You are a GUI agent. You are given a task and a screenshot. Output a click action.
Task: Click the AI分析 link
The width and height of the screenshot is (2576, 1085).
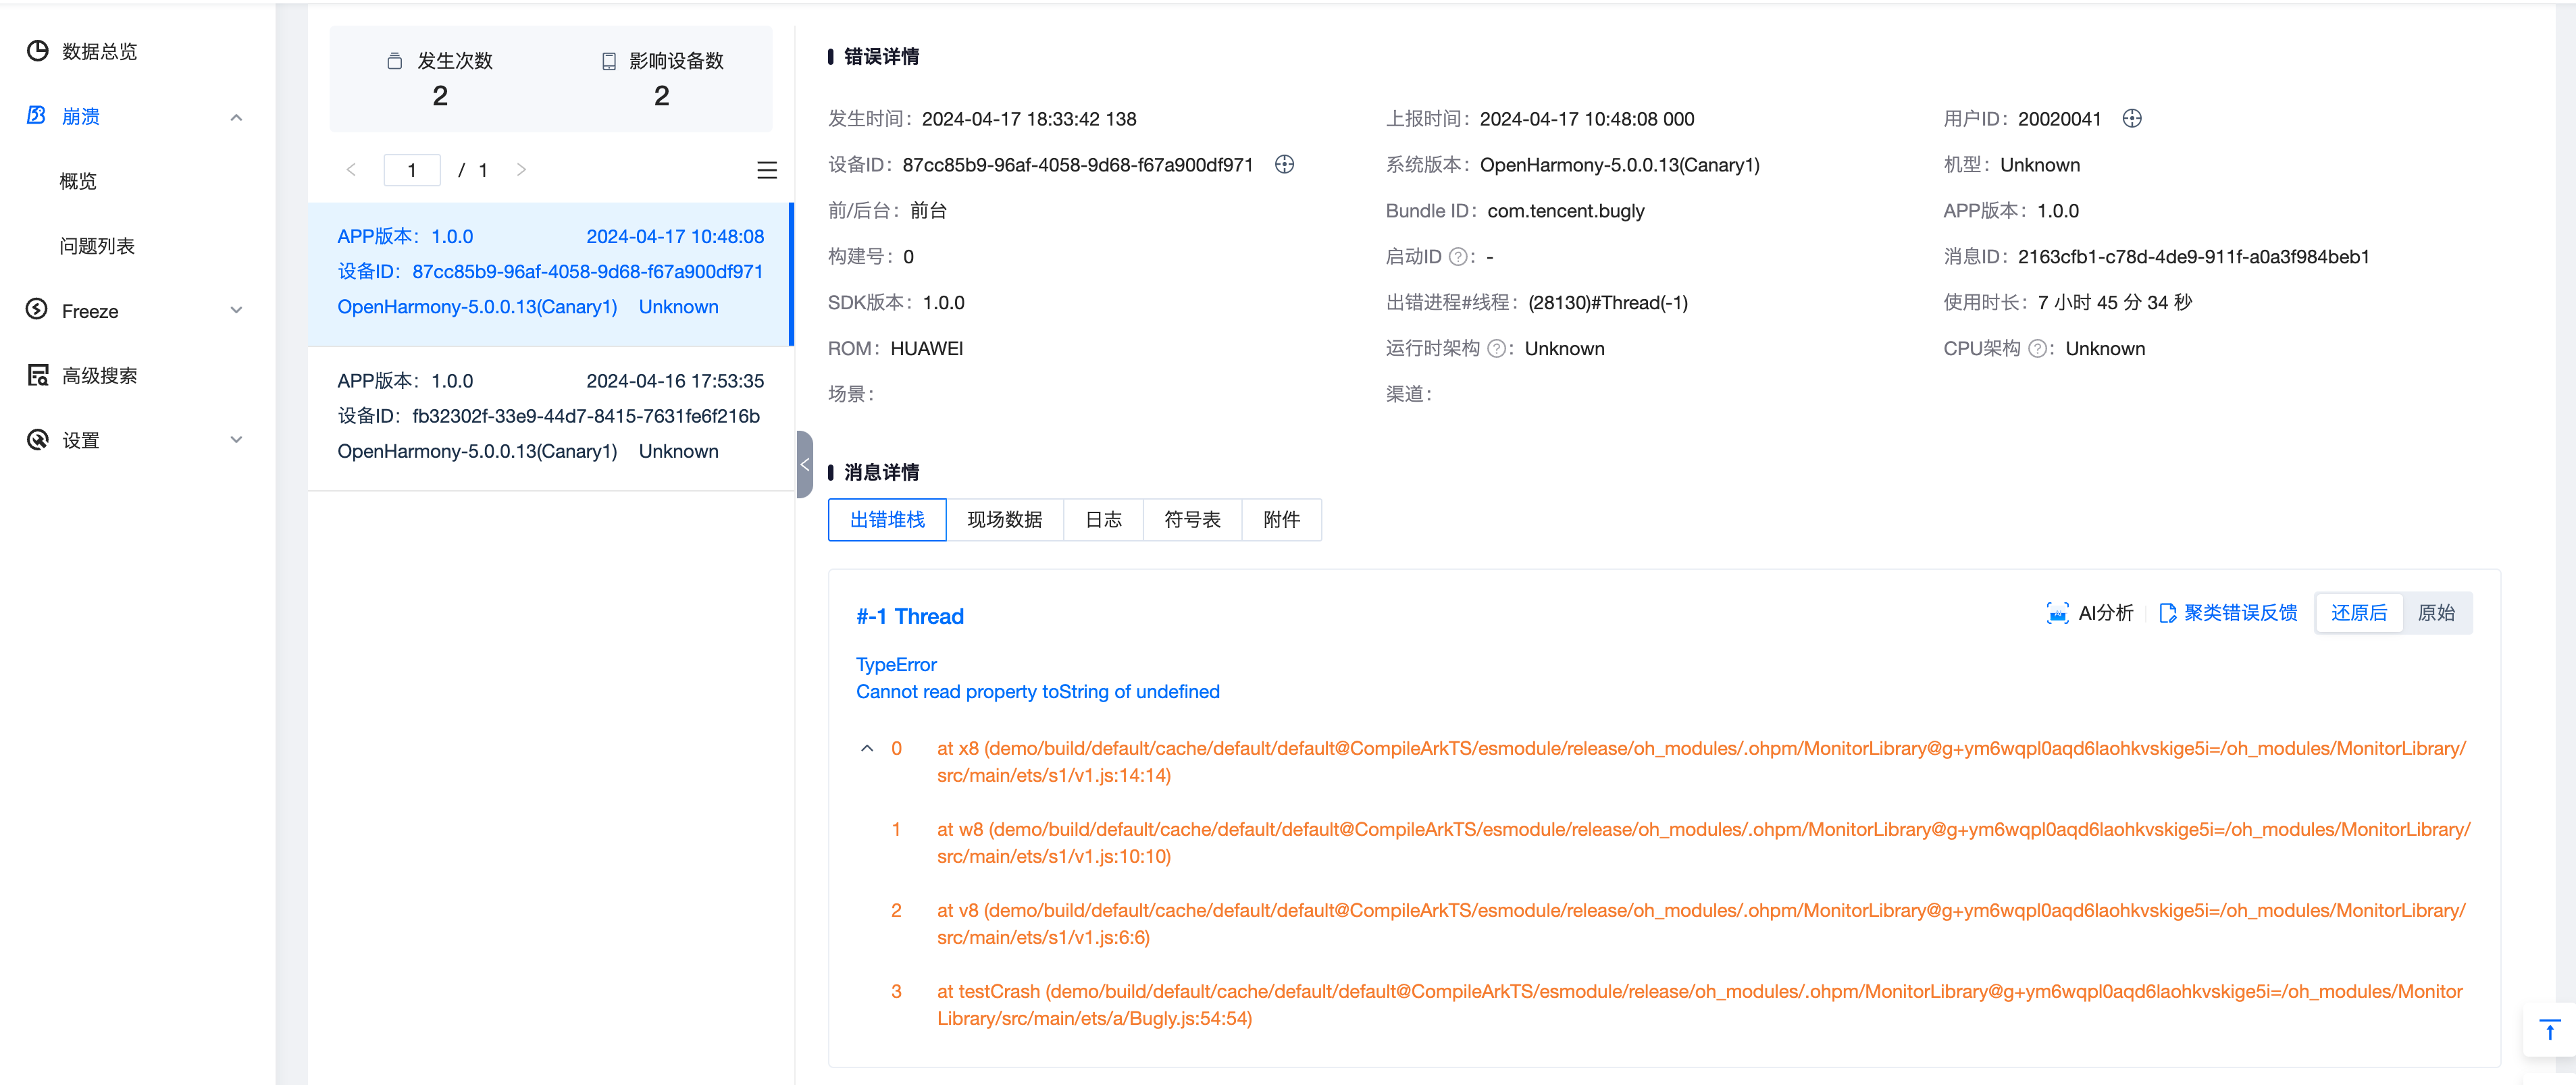click(2105, 613)
